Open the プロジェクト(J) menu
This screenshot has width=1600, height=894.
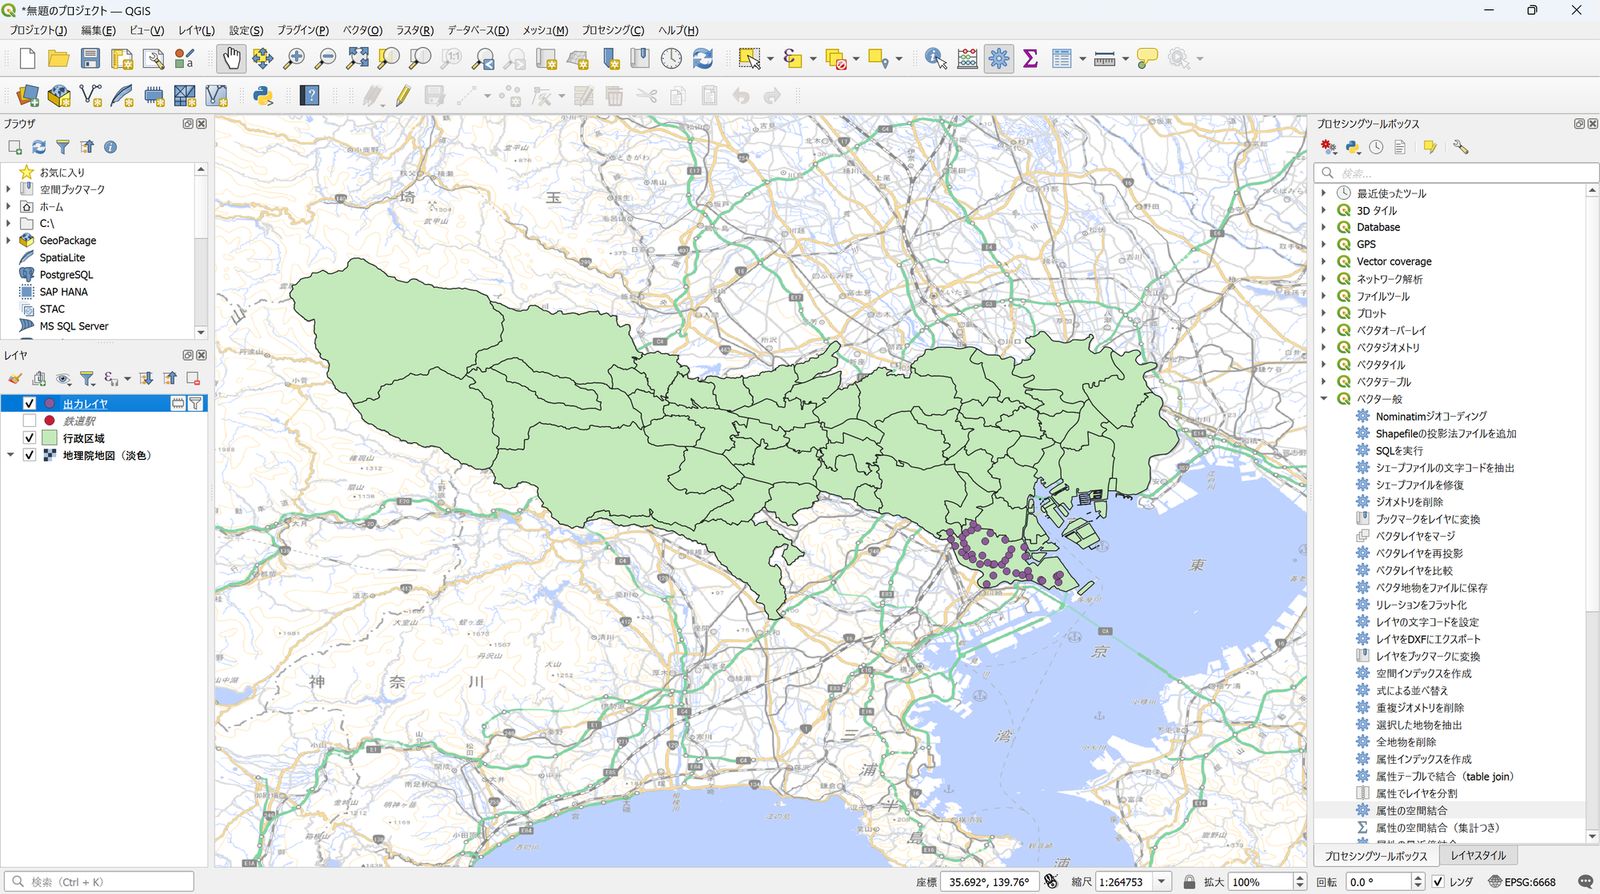click(38, 30)
